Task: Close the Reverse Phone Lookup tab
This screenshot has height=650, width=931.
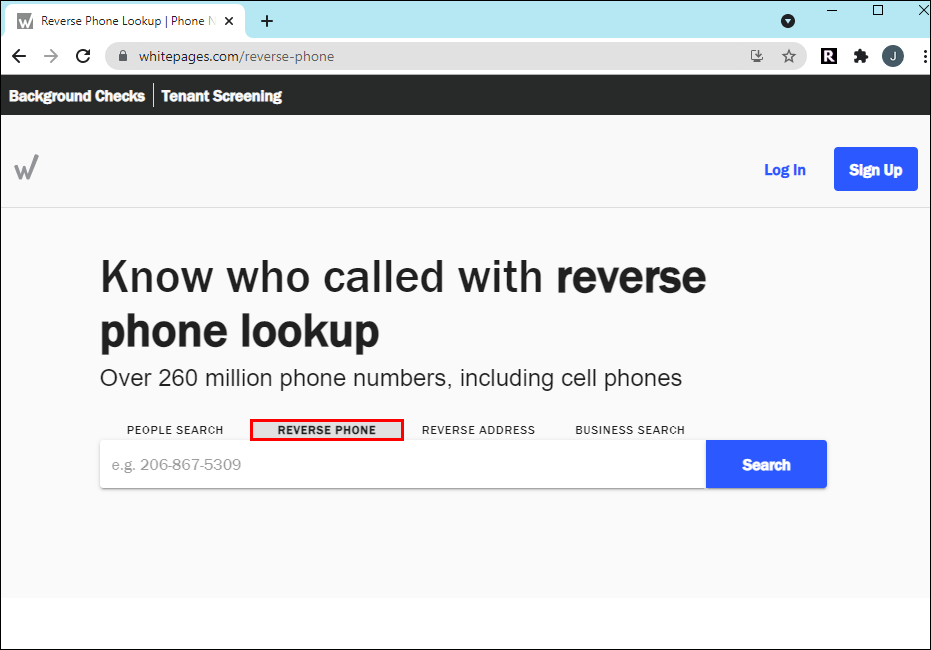Action: tap(229, 21)
